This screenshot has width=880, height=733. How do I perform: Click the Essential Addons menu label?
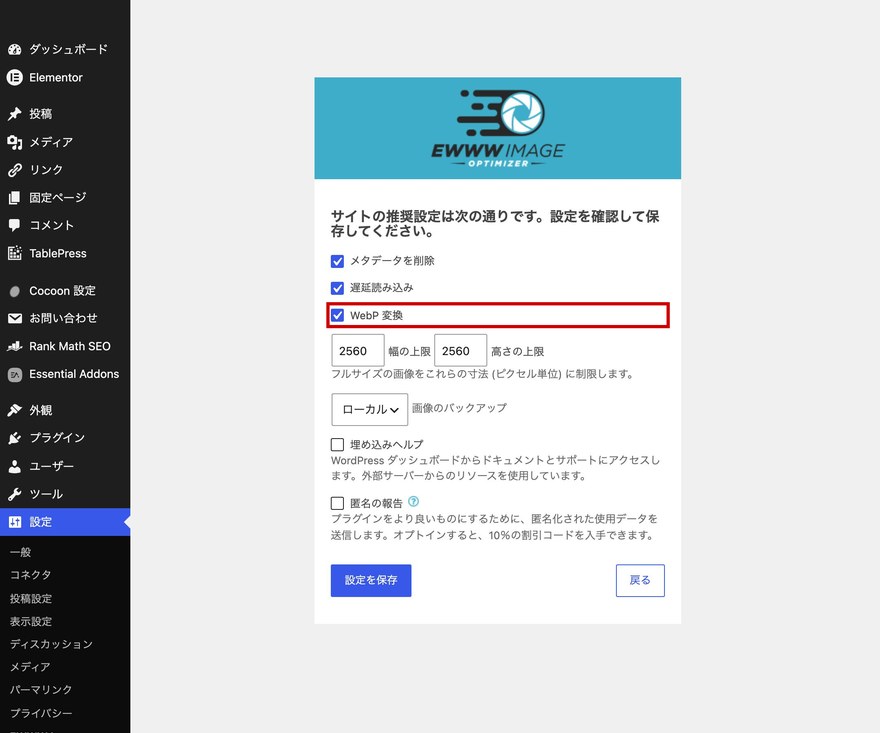74,374
